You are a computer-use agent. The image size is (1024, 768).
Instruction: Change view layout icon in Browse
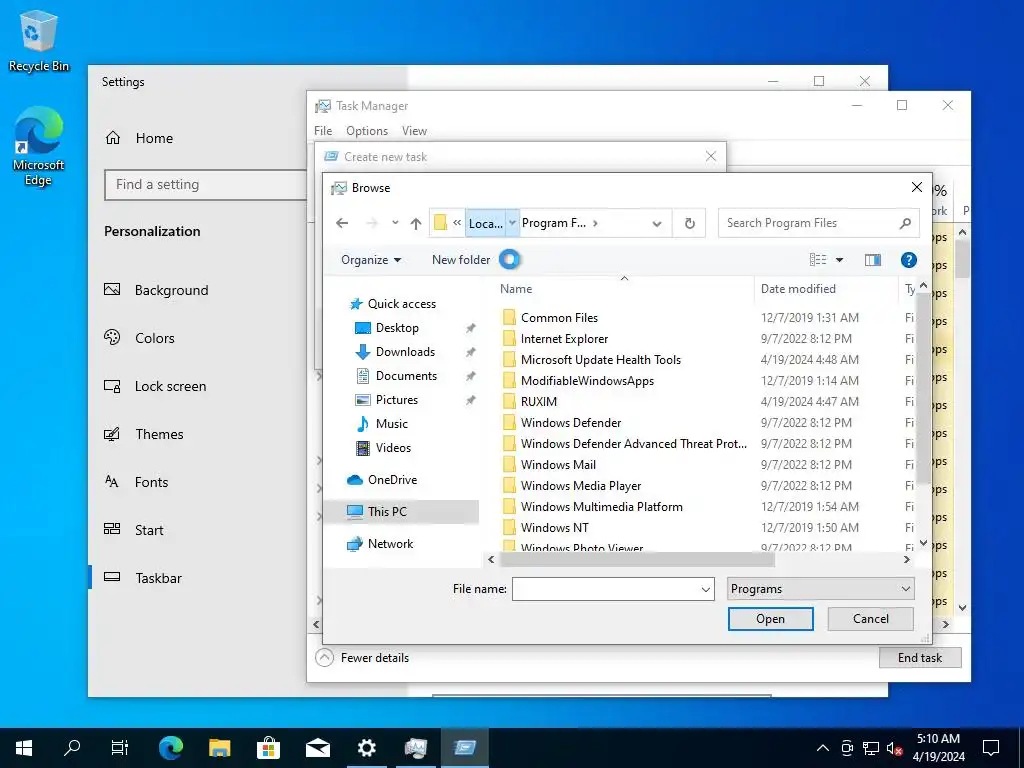(x=818, y=260)
